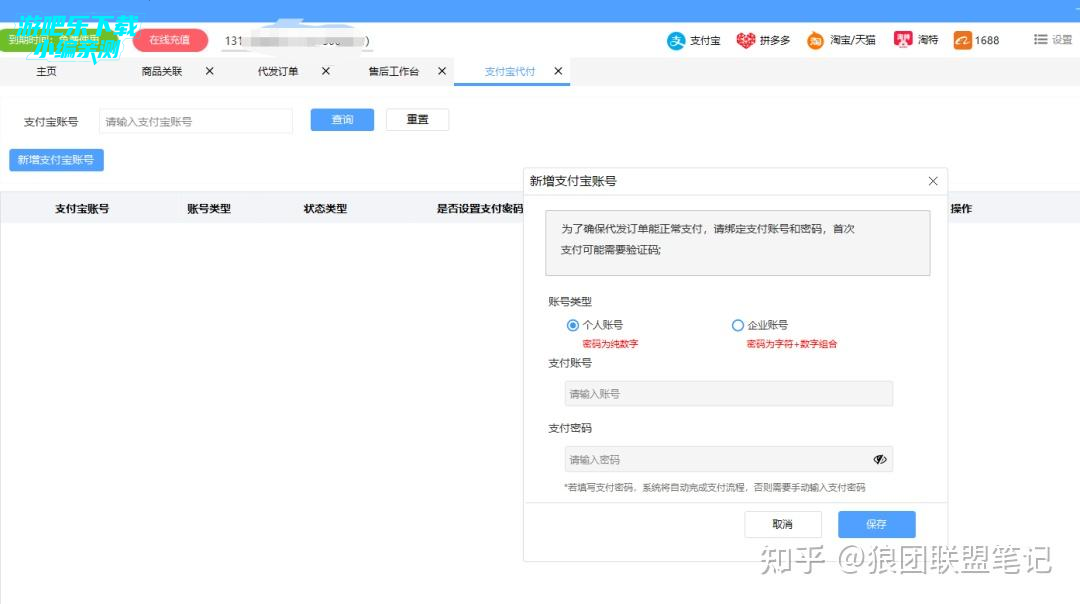Click the 在线充值 recharge button
The width and height of the screenshot is (1080, 604).
tap(170, 40)
